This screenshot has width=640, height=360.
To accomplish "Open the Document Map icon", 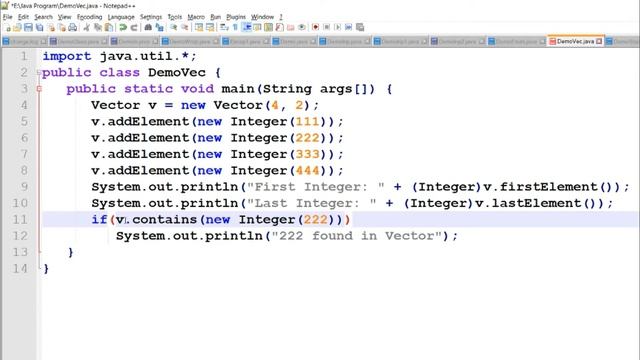I will (269, 27).
